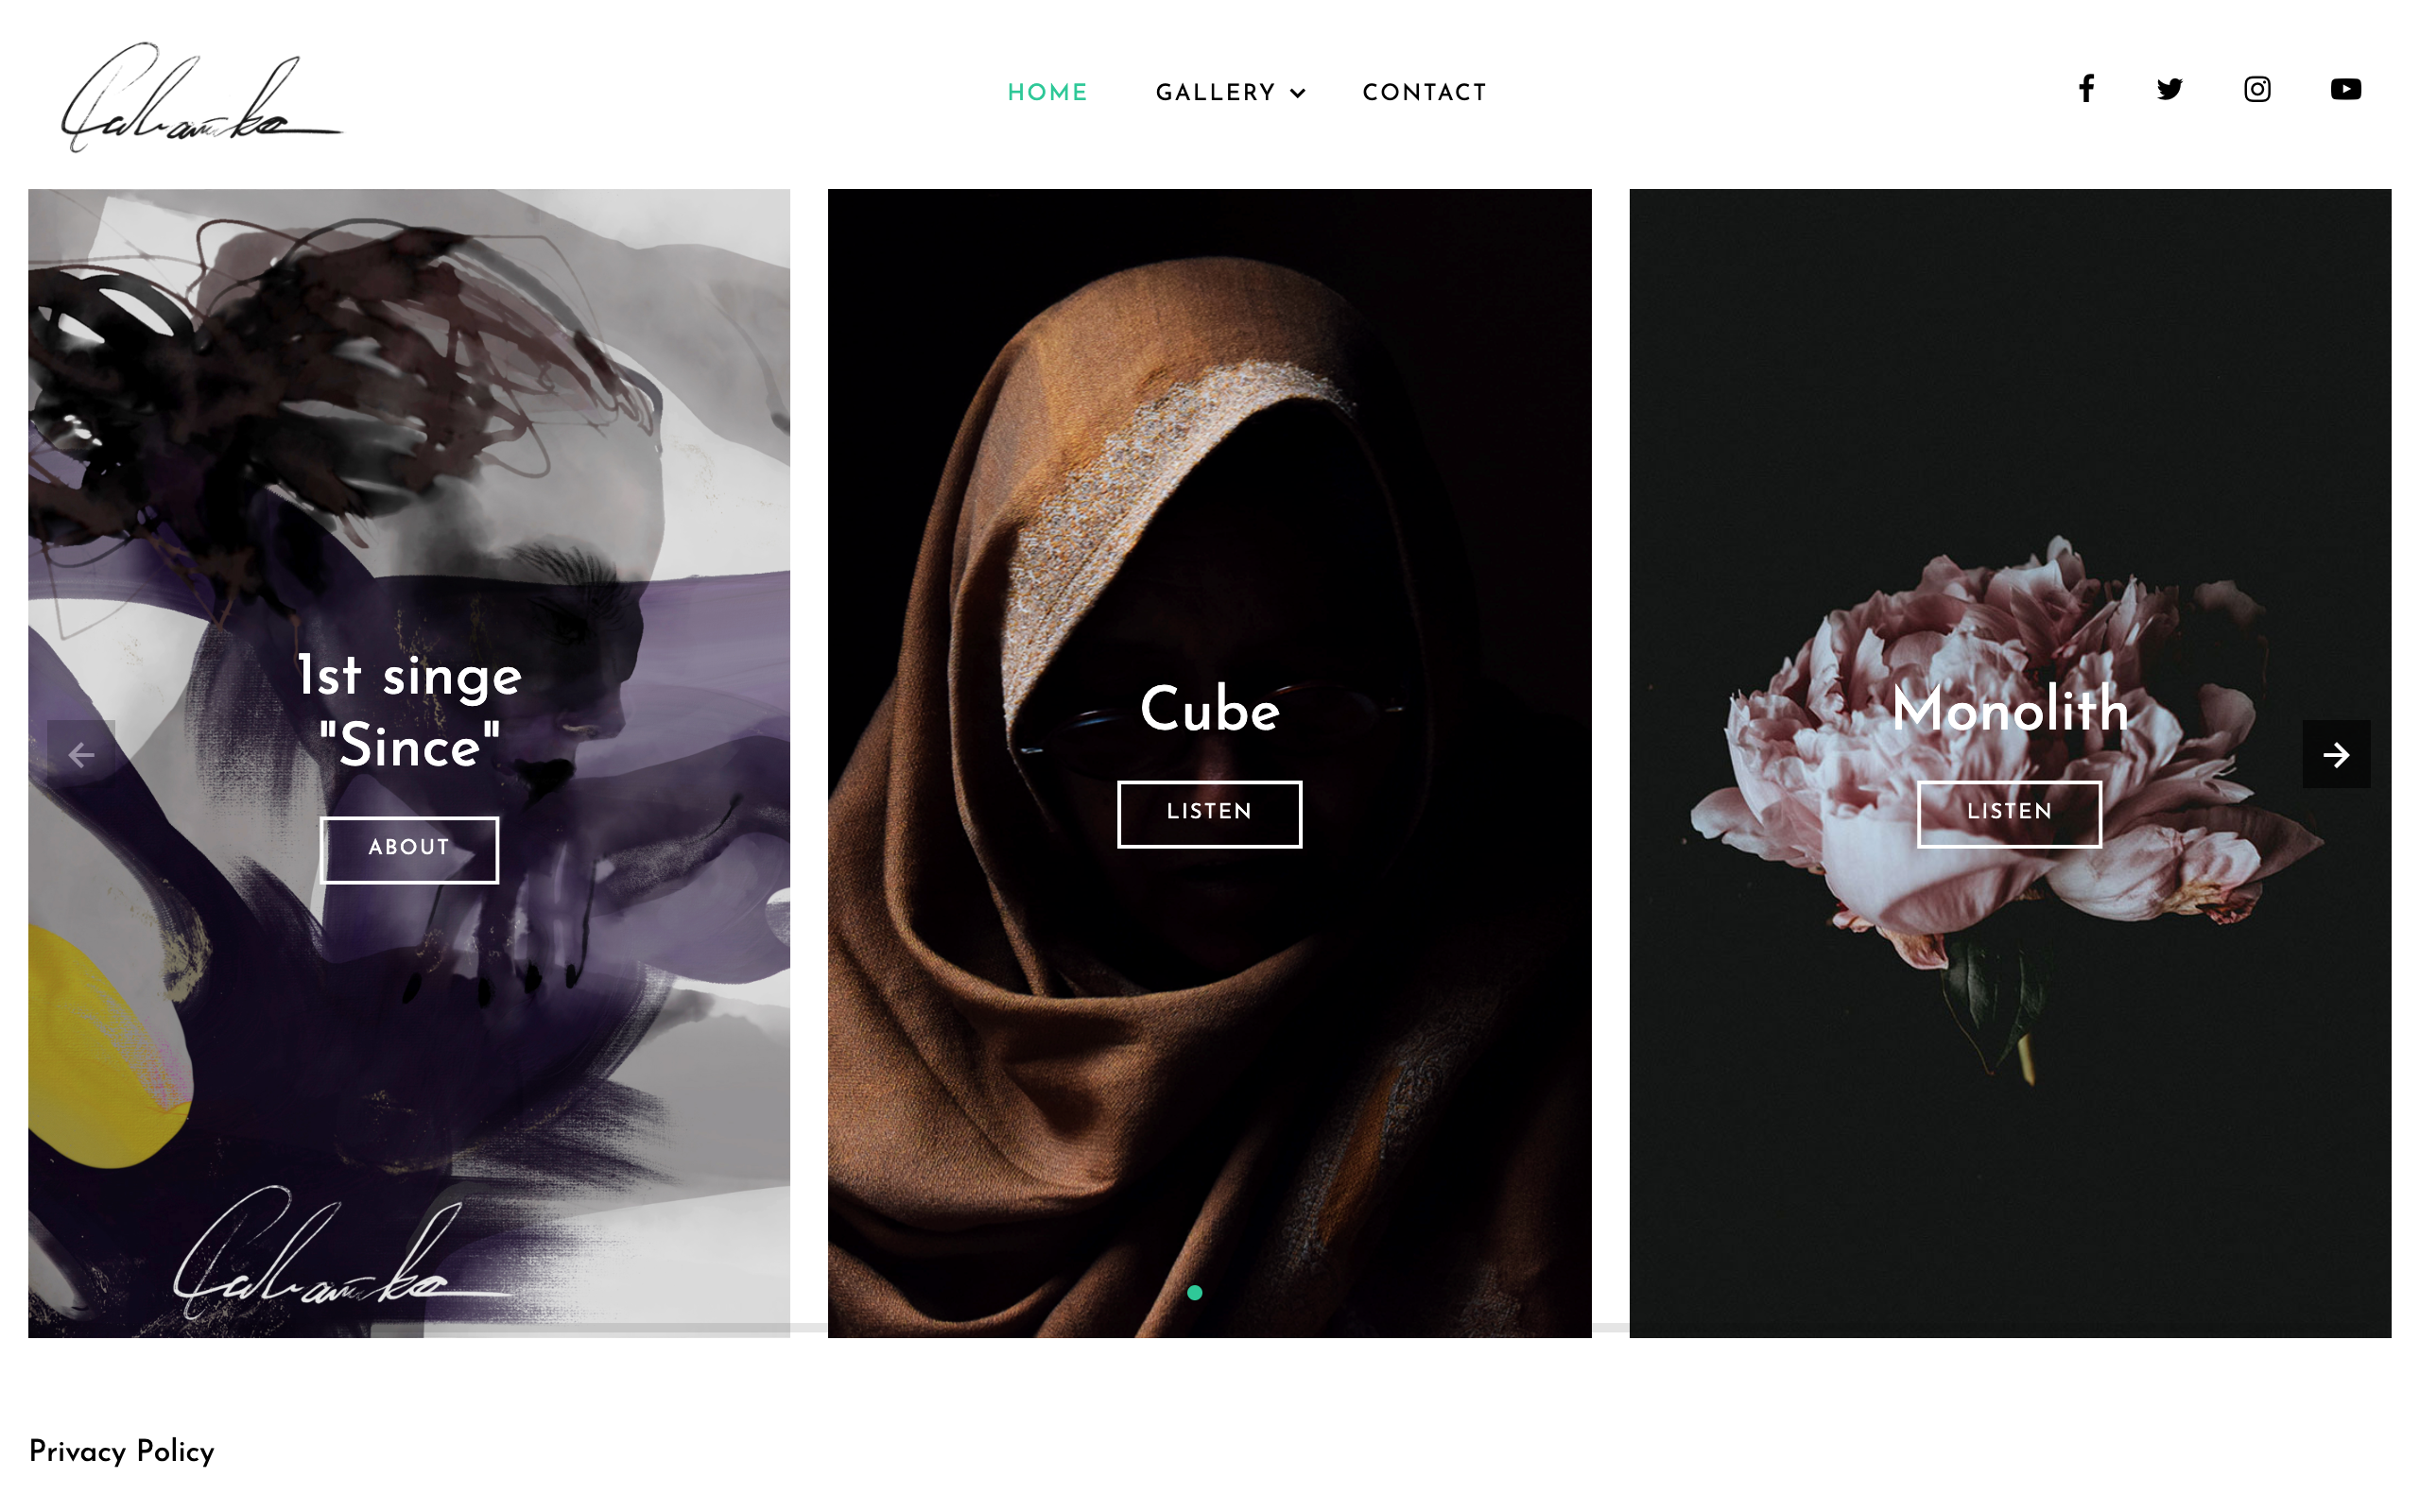Expand the Gallery dropdown chevron

point(1298,94)
